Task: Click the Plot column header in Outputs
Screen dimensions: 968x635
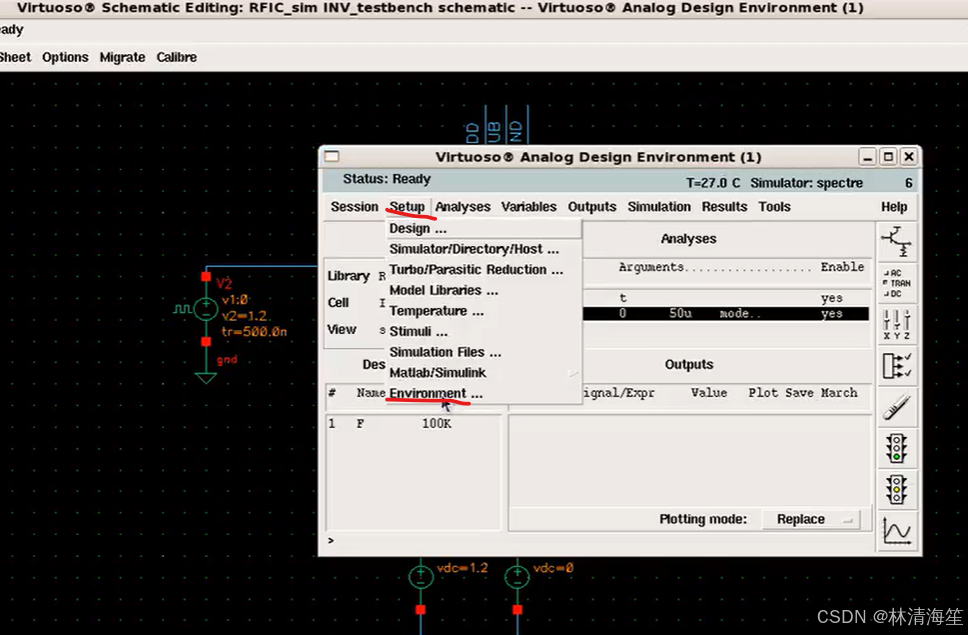Action: tap(763, 392)
